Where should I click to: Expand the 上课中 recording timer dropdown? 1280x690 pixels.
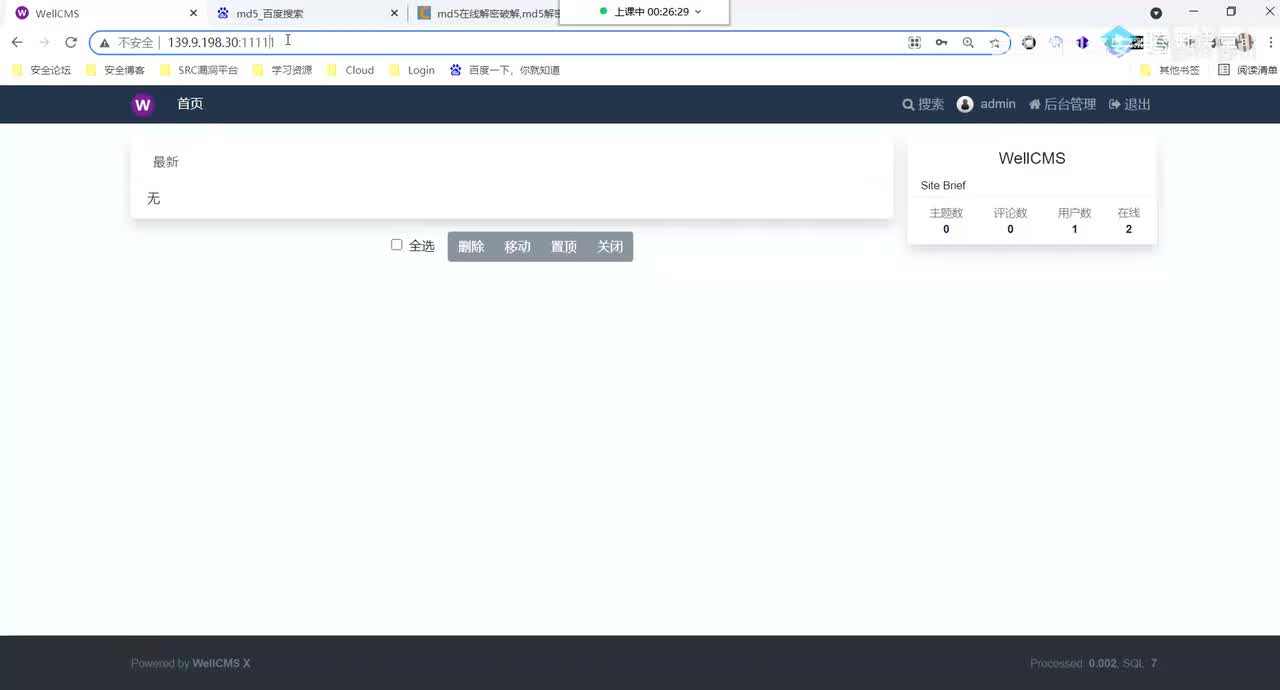[698, 12]
